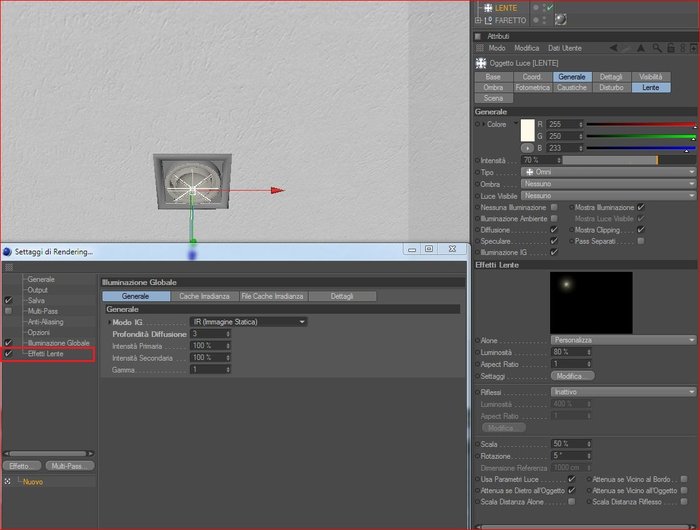Click the Modifica button next to Settaggi
The width and height of the screenshot is (700, 530).
click(572, 376)
